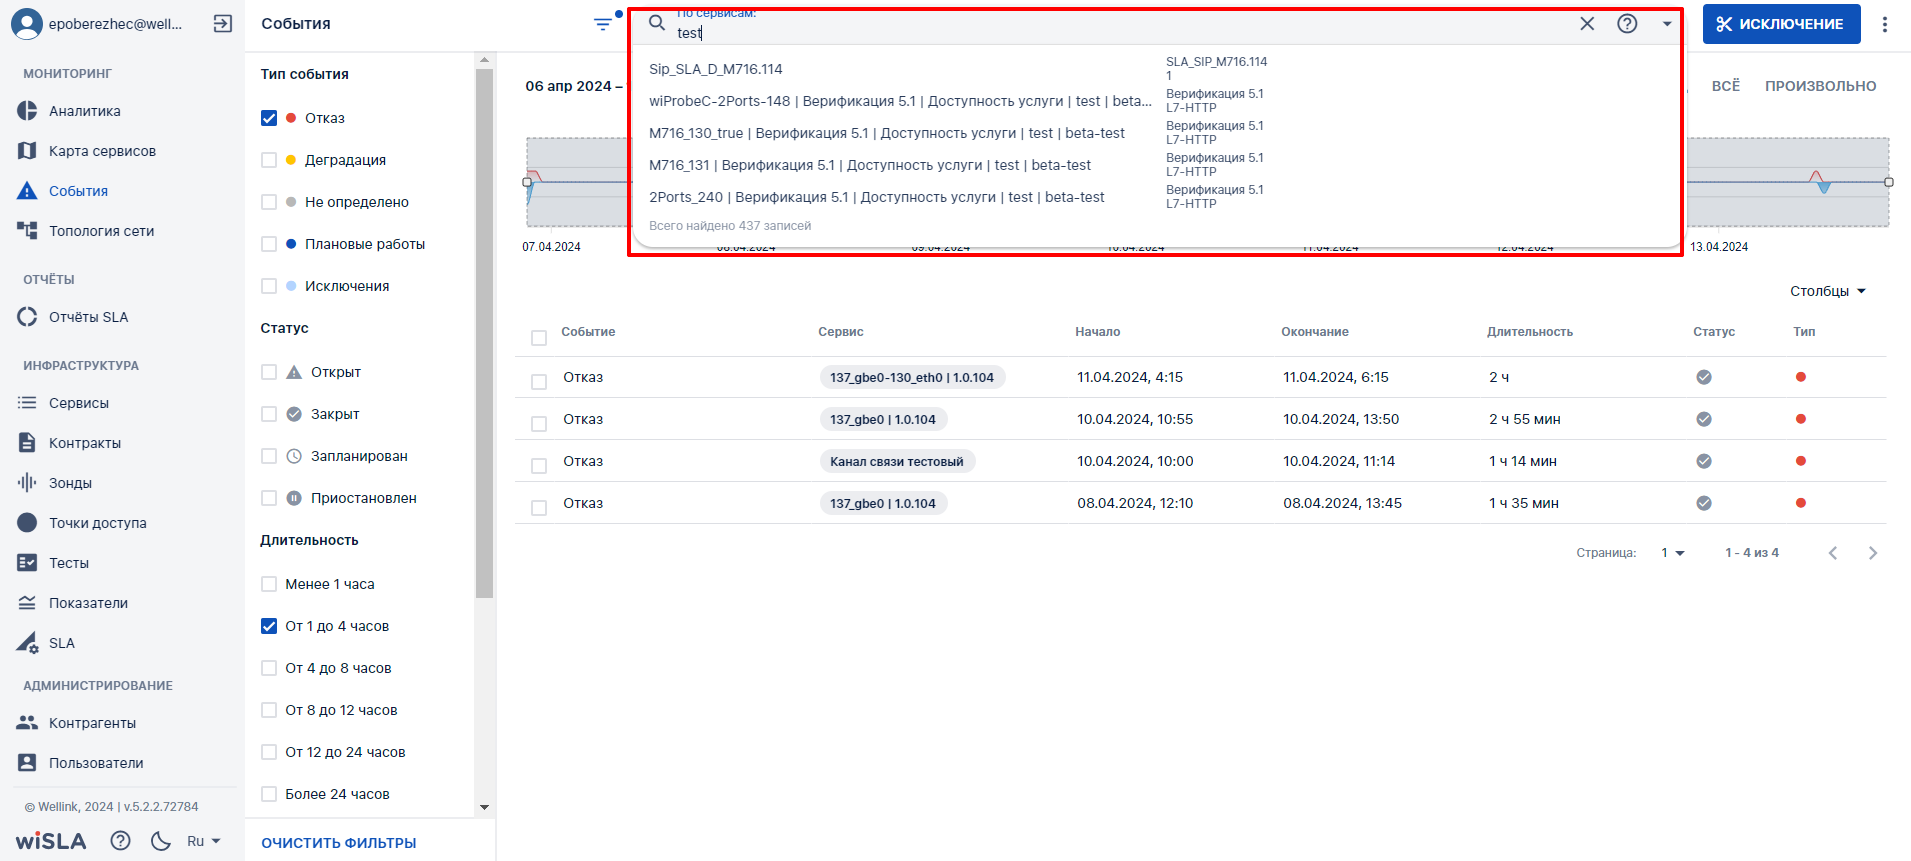Click the wiSLA logo
This screenshot has height=861, width=1911.
click(x=50, y=841)
